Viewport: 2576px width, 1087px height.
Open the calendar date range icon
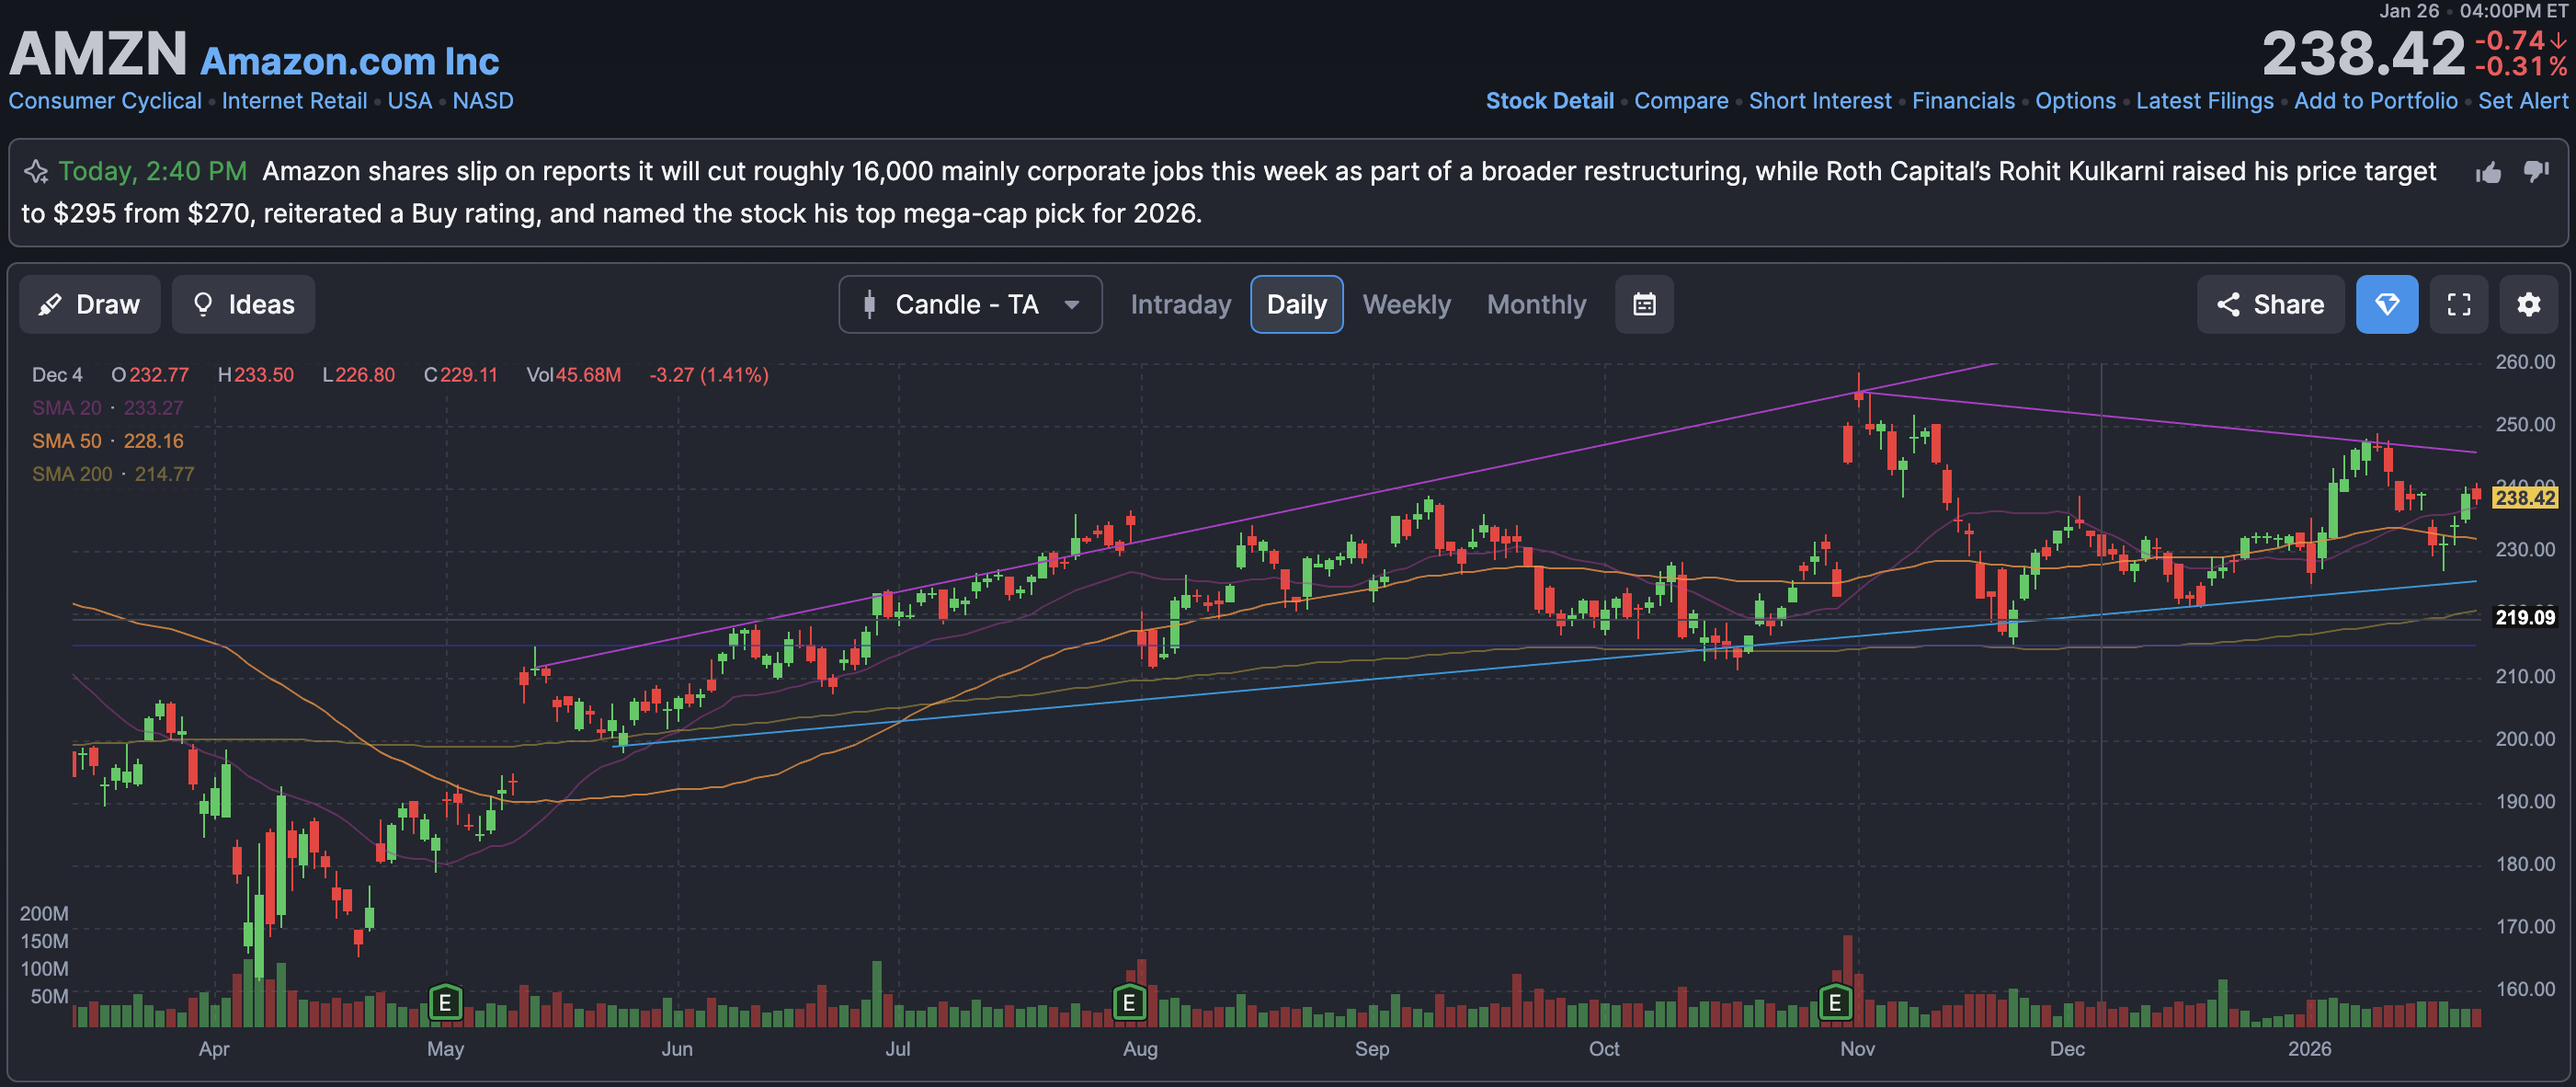pyautogui.click(x=1644, y=304)
